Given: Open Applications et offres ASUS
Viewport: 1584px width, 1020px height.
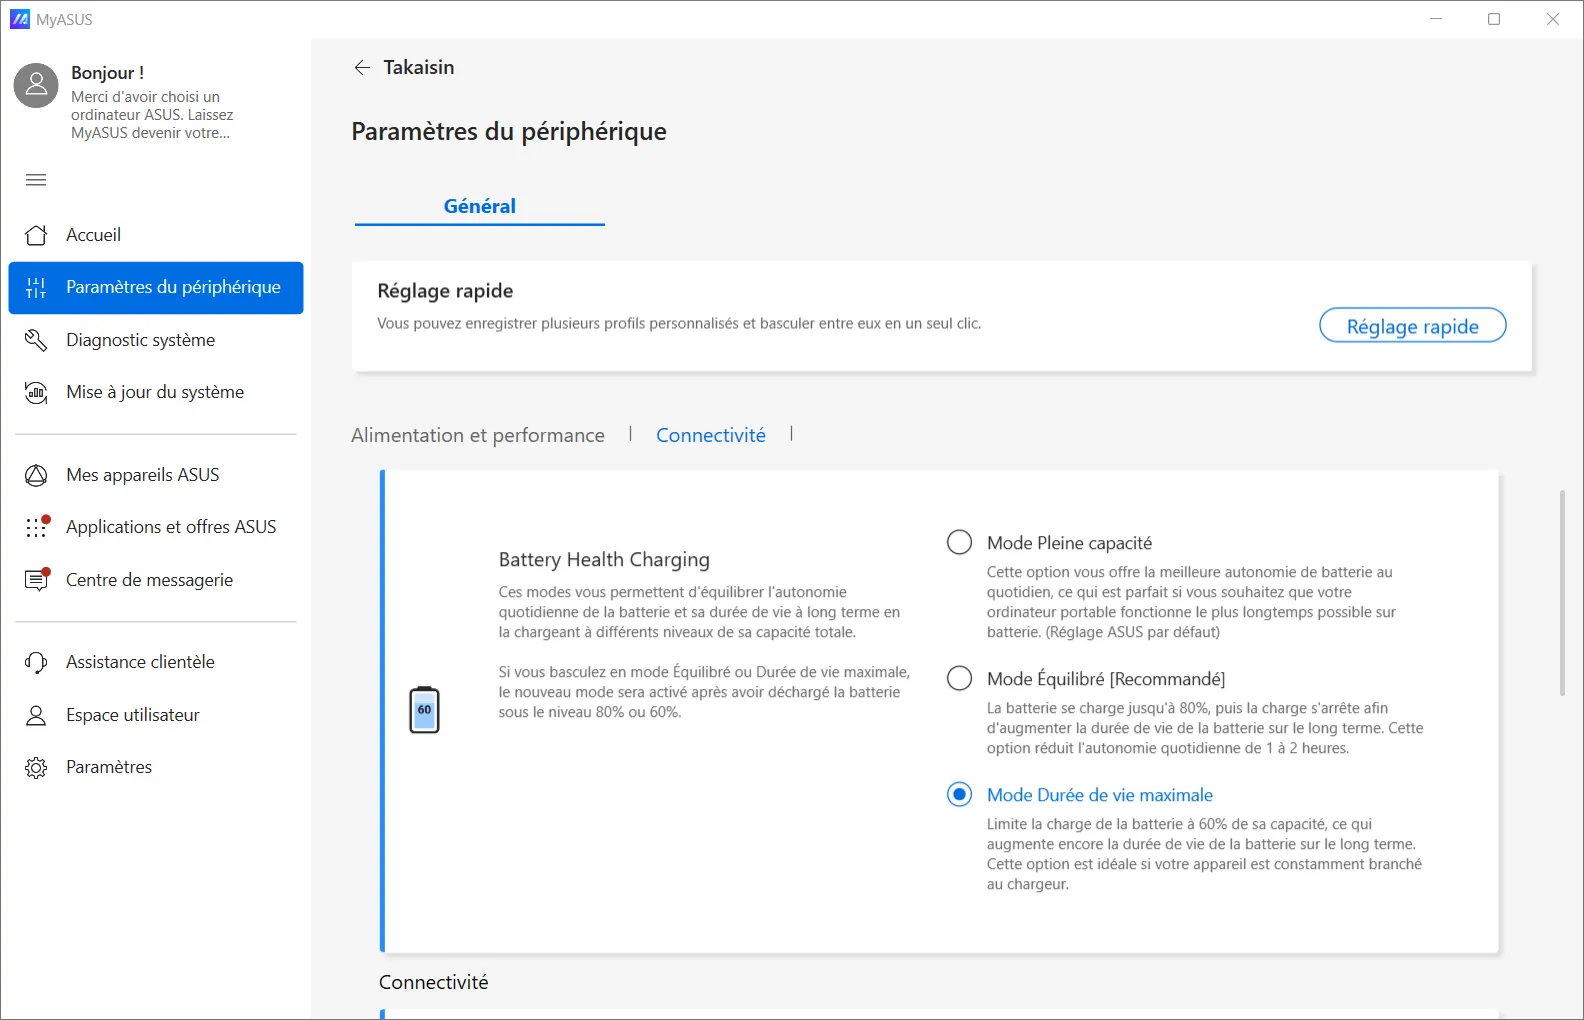Looking at the screenshot, I should (x=155, y=527).
